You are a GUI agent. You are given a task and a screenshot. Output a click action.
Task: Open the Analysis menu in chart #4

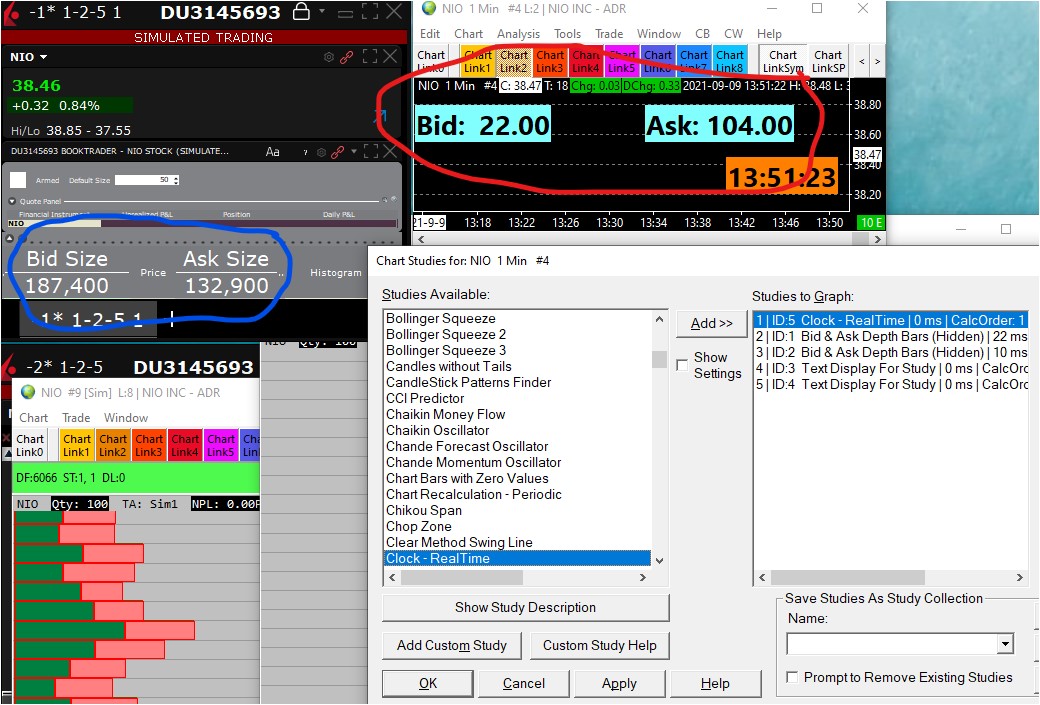point(518,33)
